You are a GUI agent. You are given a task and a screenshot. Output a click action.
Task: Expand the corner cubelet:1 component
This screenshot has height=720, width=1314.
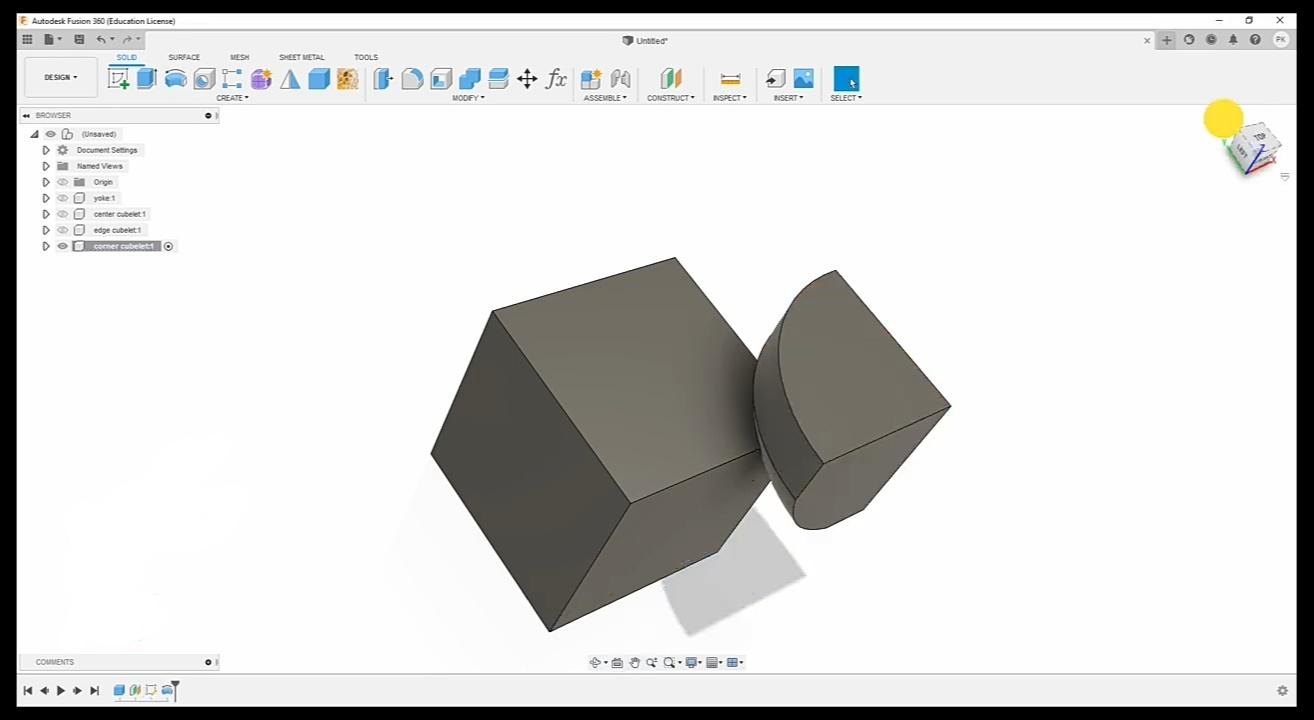point(46,246)
